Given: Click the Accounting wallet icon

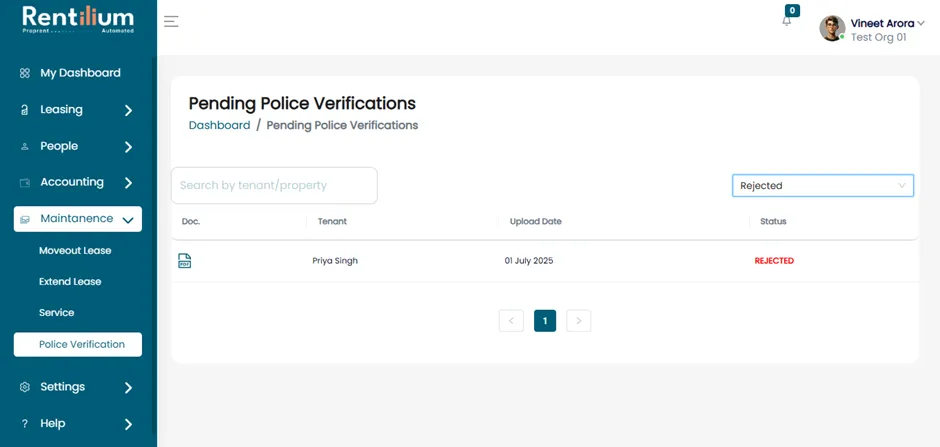Looking at the screenshot, I should (x=25, y=183).
